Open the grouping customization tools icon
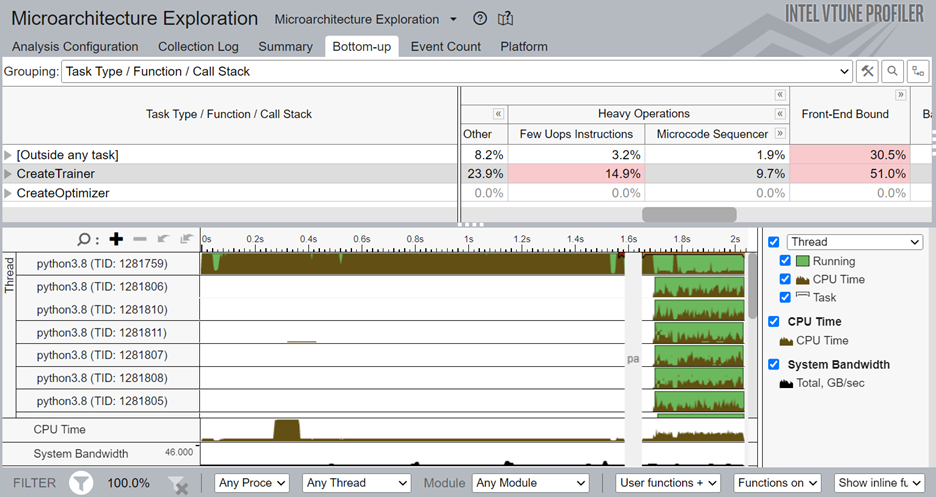This screenshot has height=497, width=936. coord(867,71)
